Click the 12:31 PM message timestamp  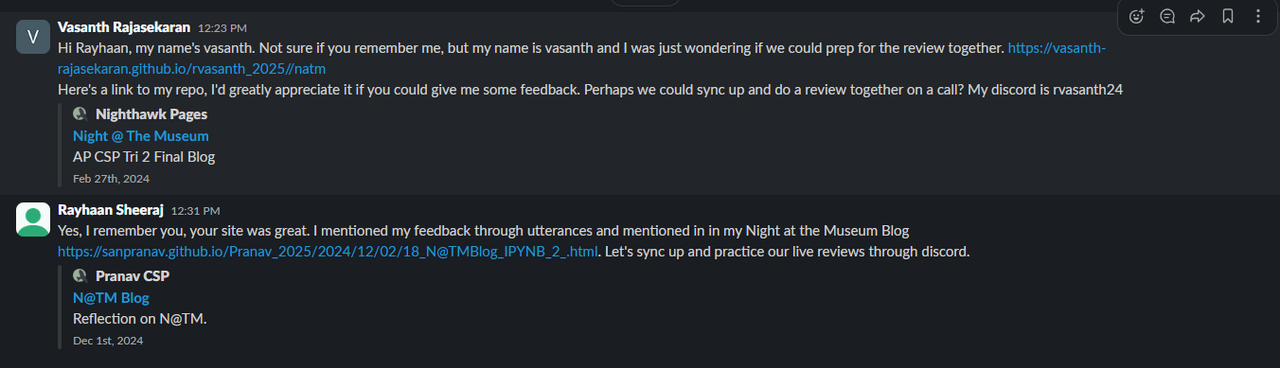point(195,211)
